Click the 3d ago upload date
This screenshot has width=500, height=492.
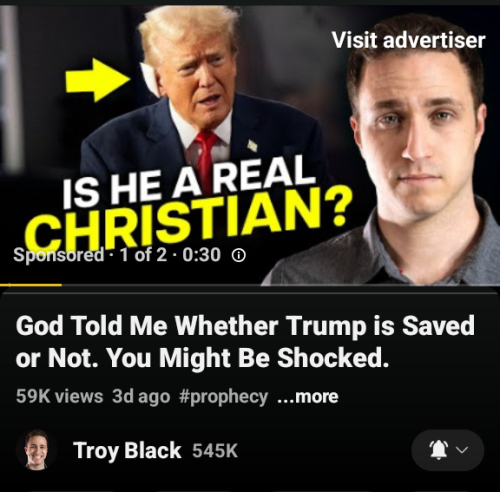tap(141, 397)
